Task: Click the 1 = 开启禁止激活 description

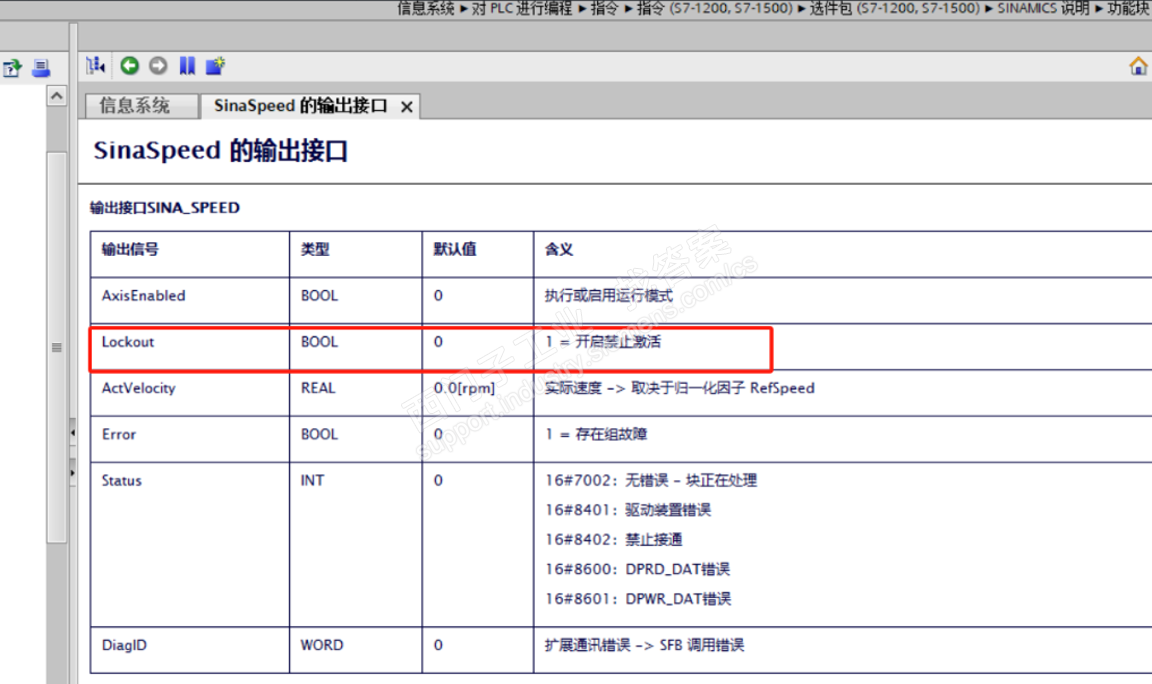Action: (602, 342)
